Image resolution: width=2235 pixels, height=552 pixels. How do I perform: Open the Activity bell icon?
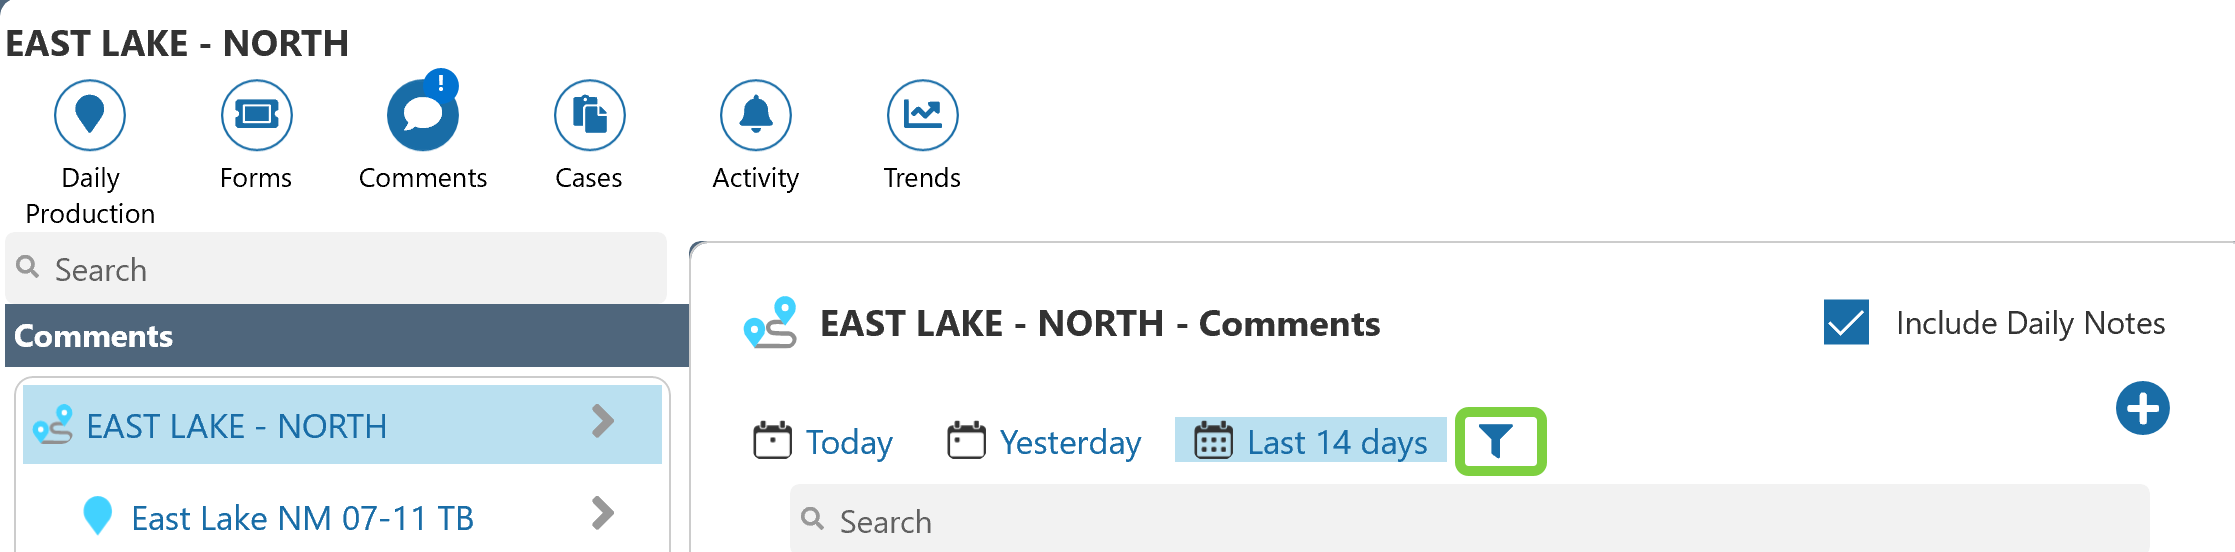point(755,115)
